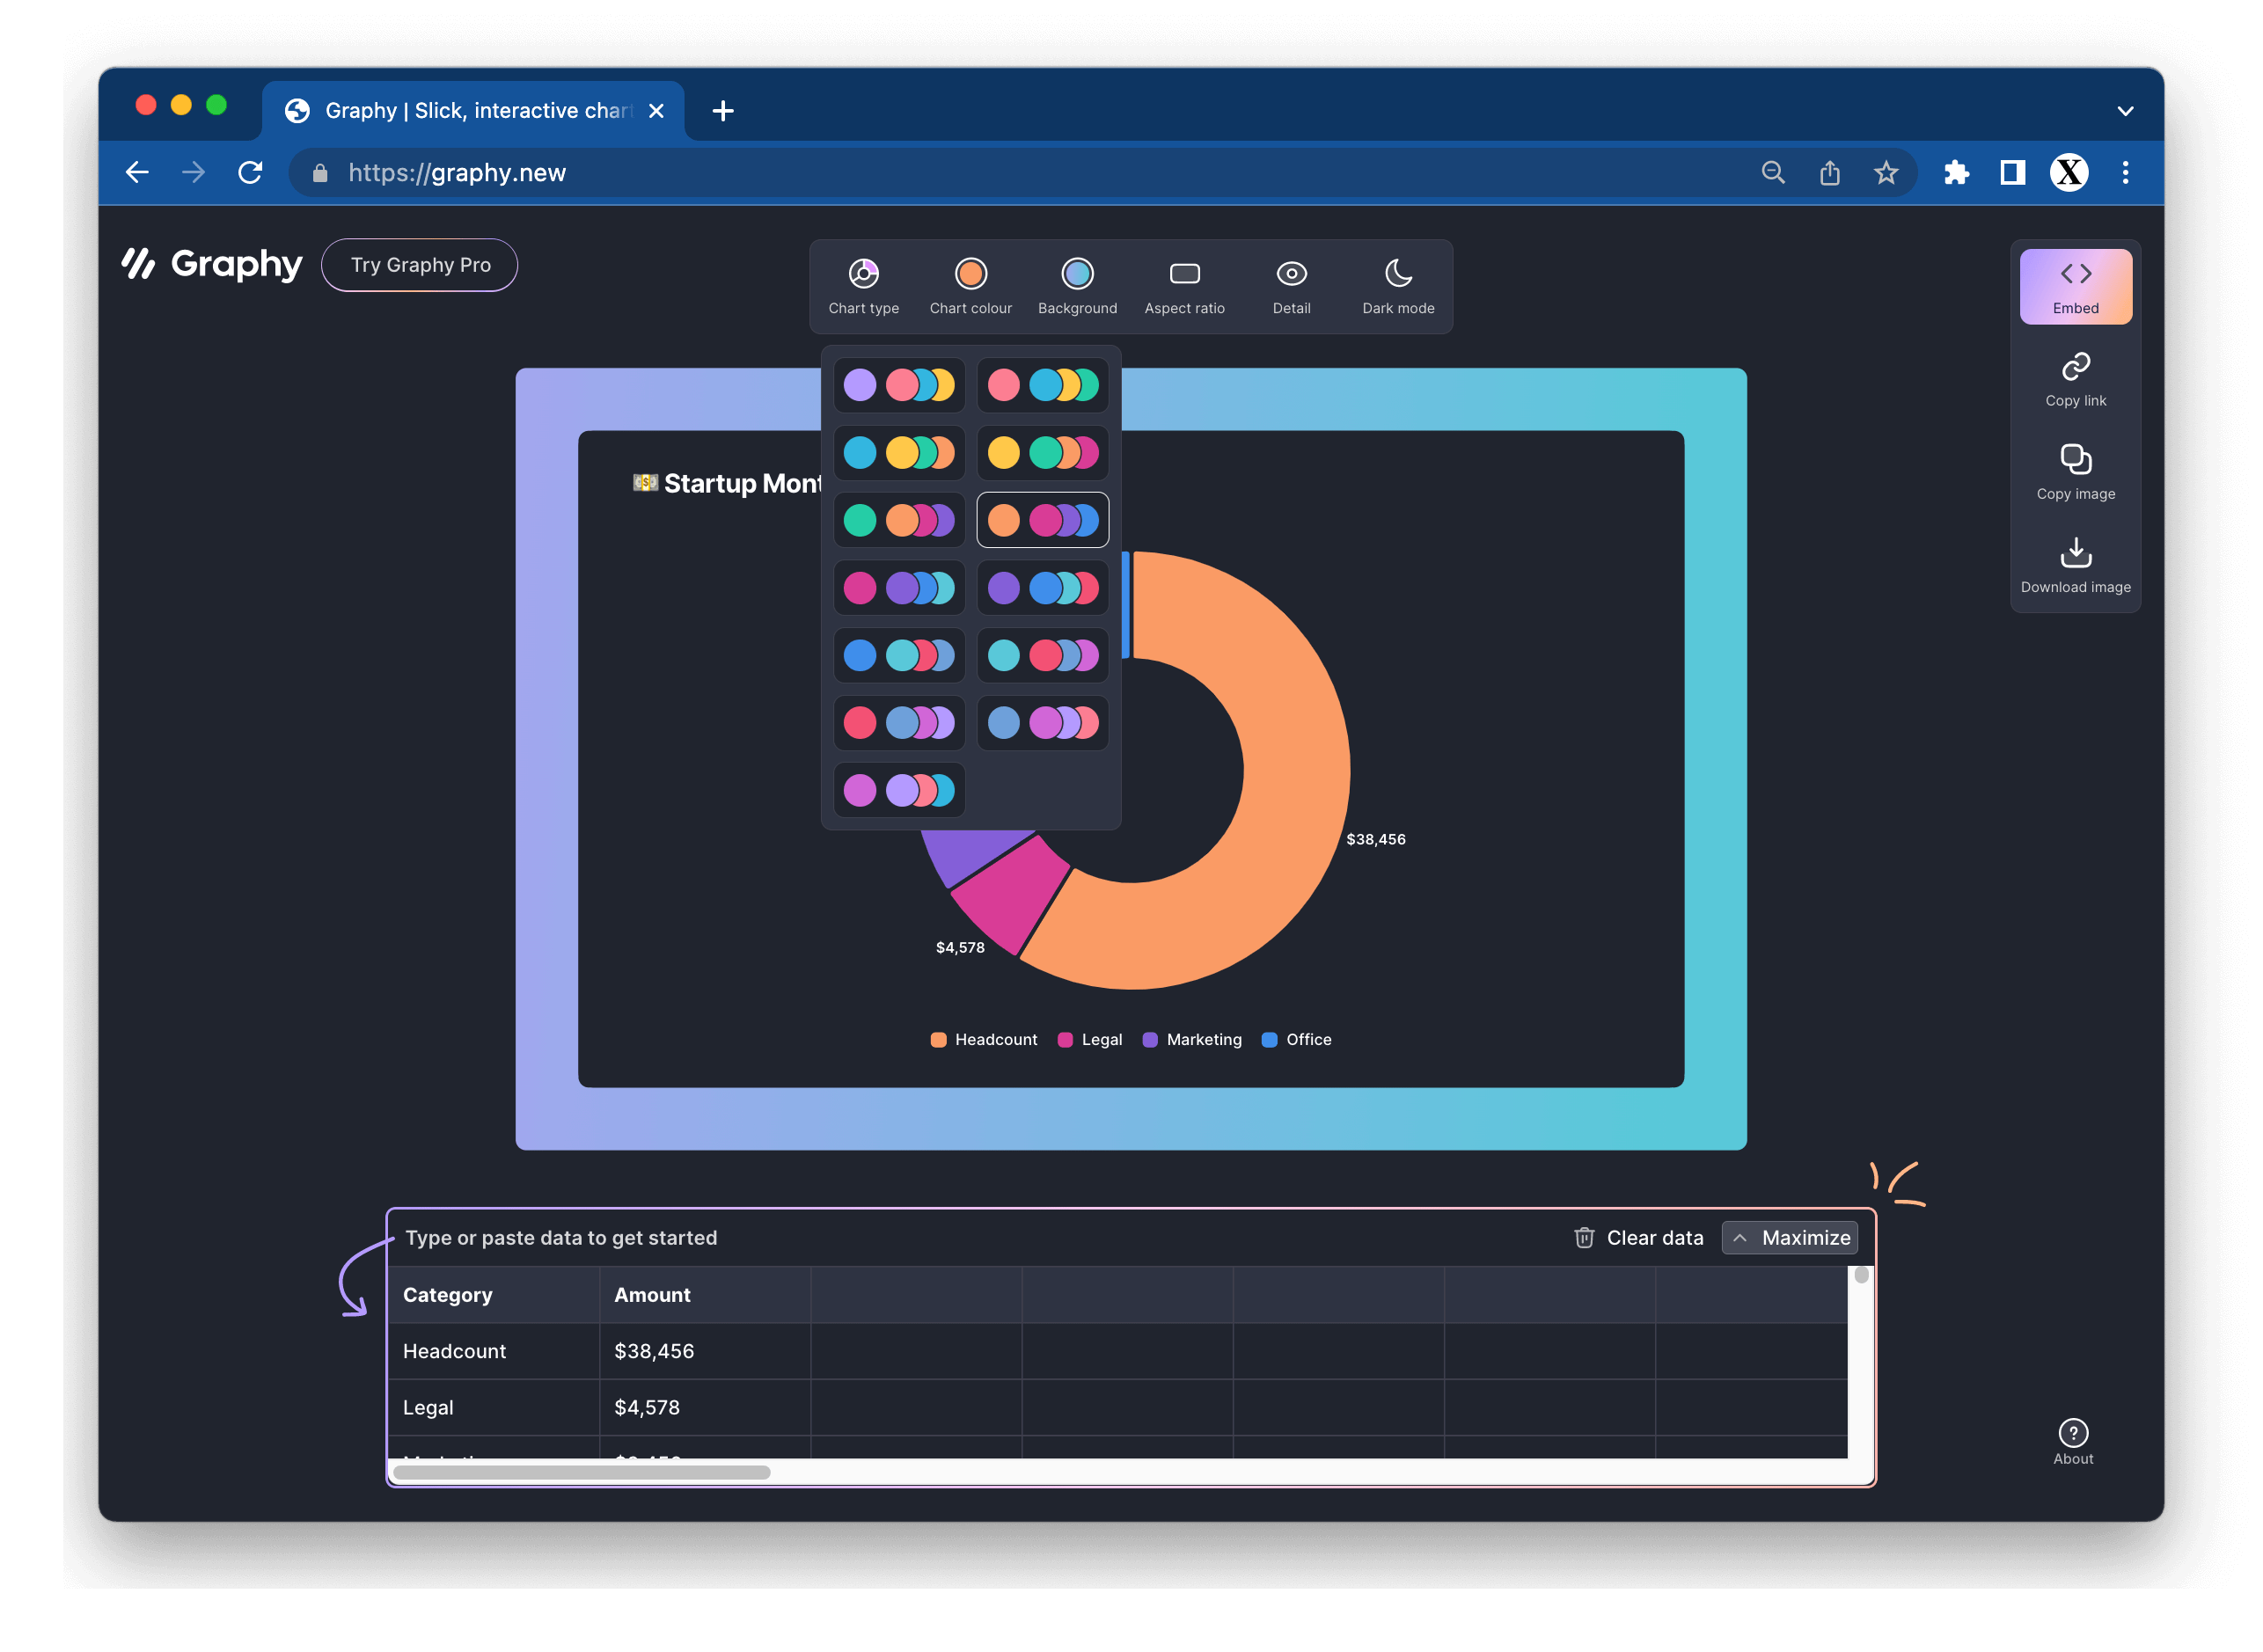Click the Copy image icon
Image resolution: width=2263 pixels, height=1652 pixels.
(x=2075, y=459)
